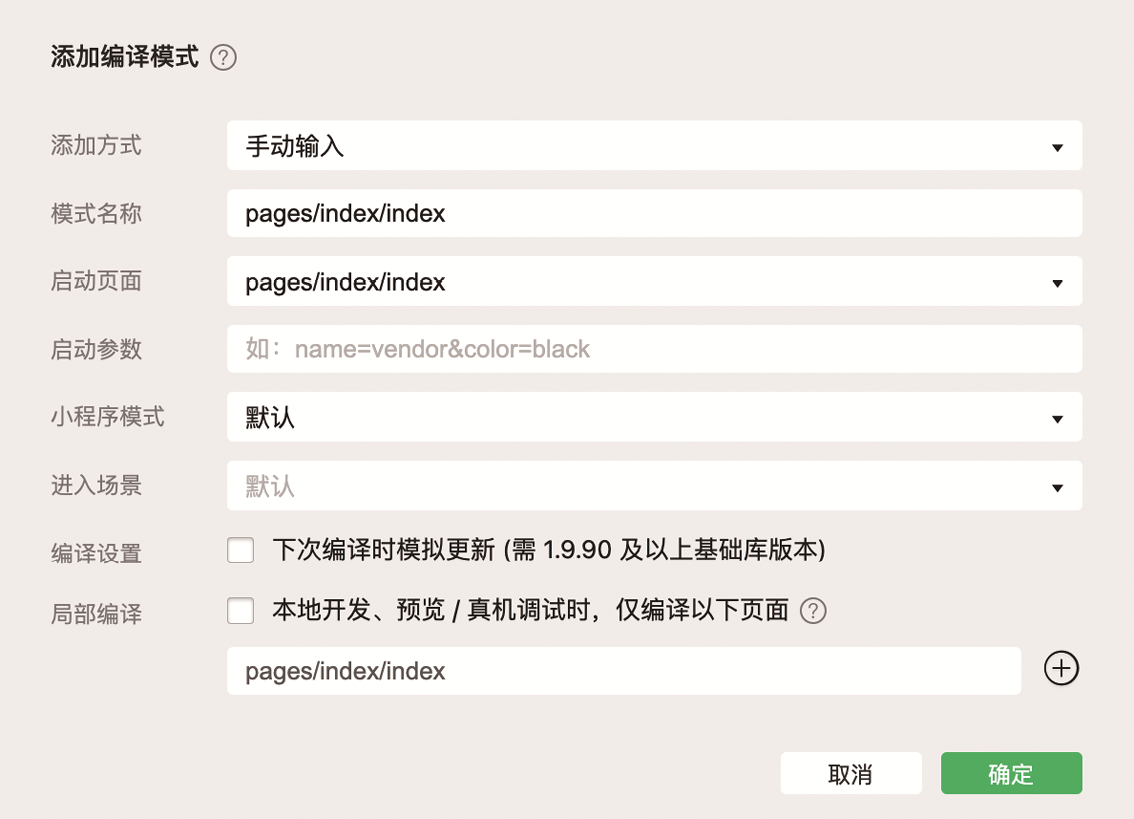Open the 手动输入 add-method dropdown

click(655, 145)
